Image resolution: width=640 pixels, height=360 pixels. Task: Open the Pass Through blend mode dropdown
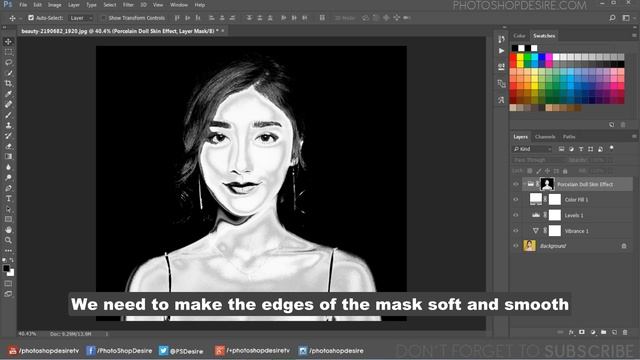pos(539,160)
